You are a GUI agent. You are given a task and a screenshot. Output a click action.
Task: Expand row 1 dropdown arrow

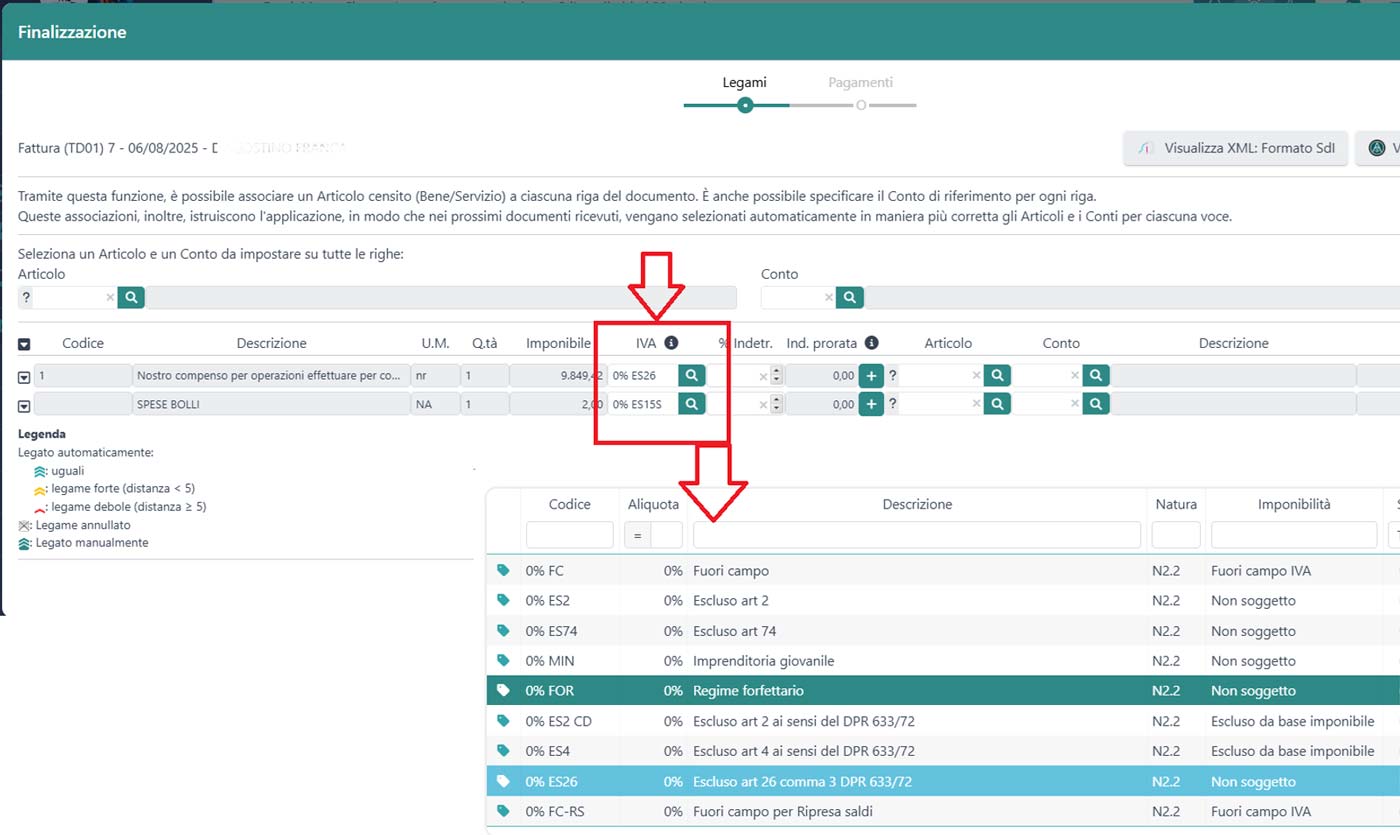[x=24, y=377]
